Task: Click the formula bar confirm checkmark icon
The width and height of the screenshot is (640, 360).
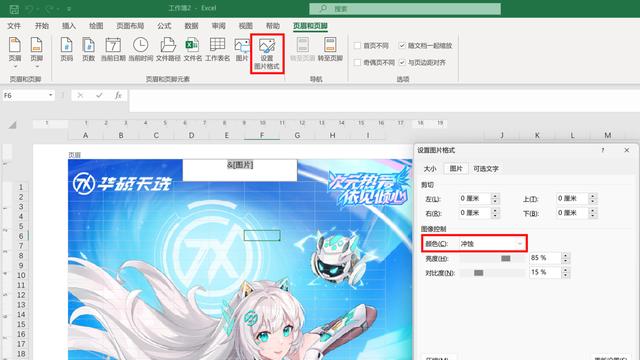Action: (x=99, y=96)
